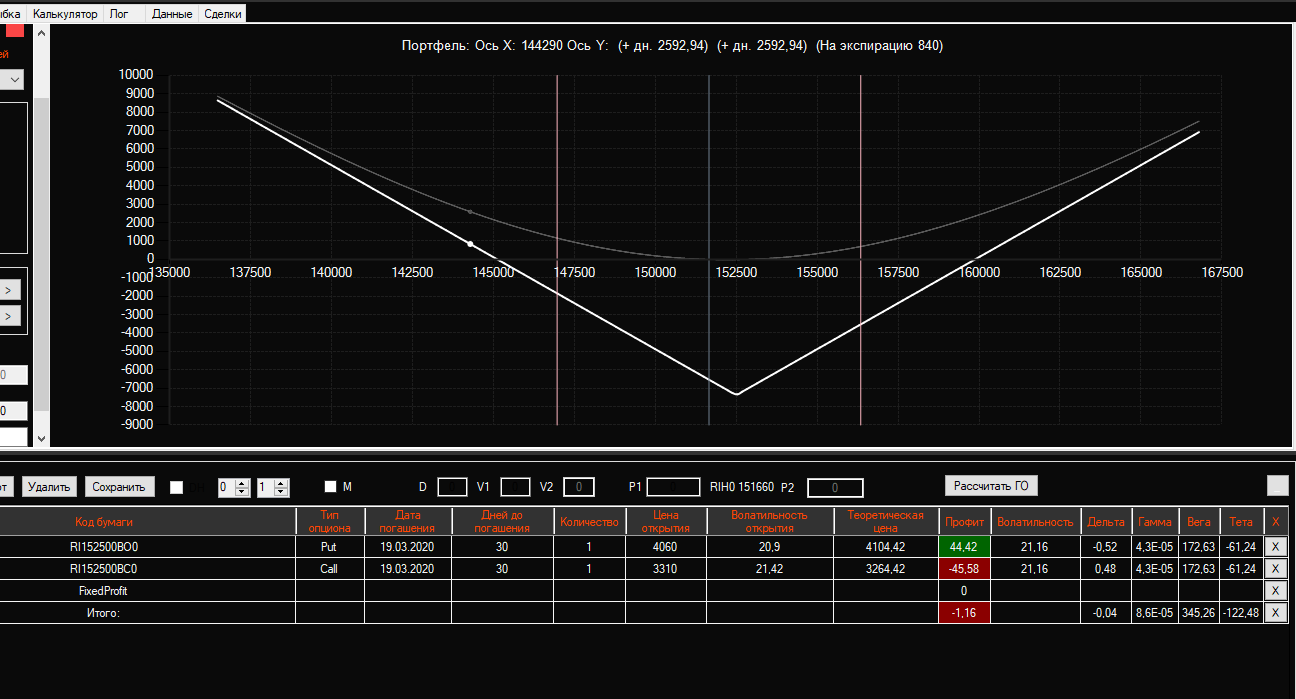Increase the stepper showing 0

(242, 483)
